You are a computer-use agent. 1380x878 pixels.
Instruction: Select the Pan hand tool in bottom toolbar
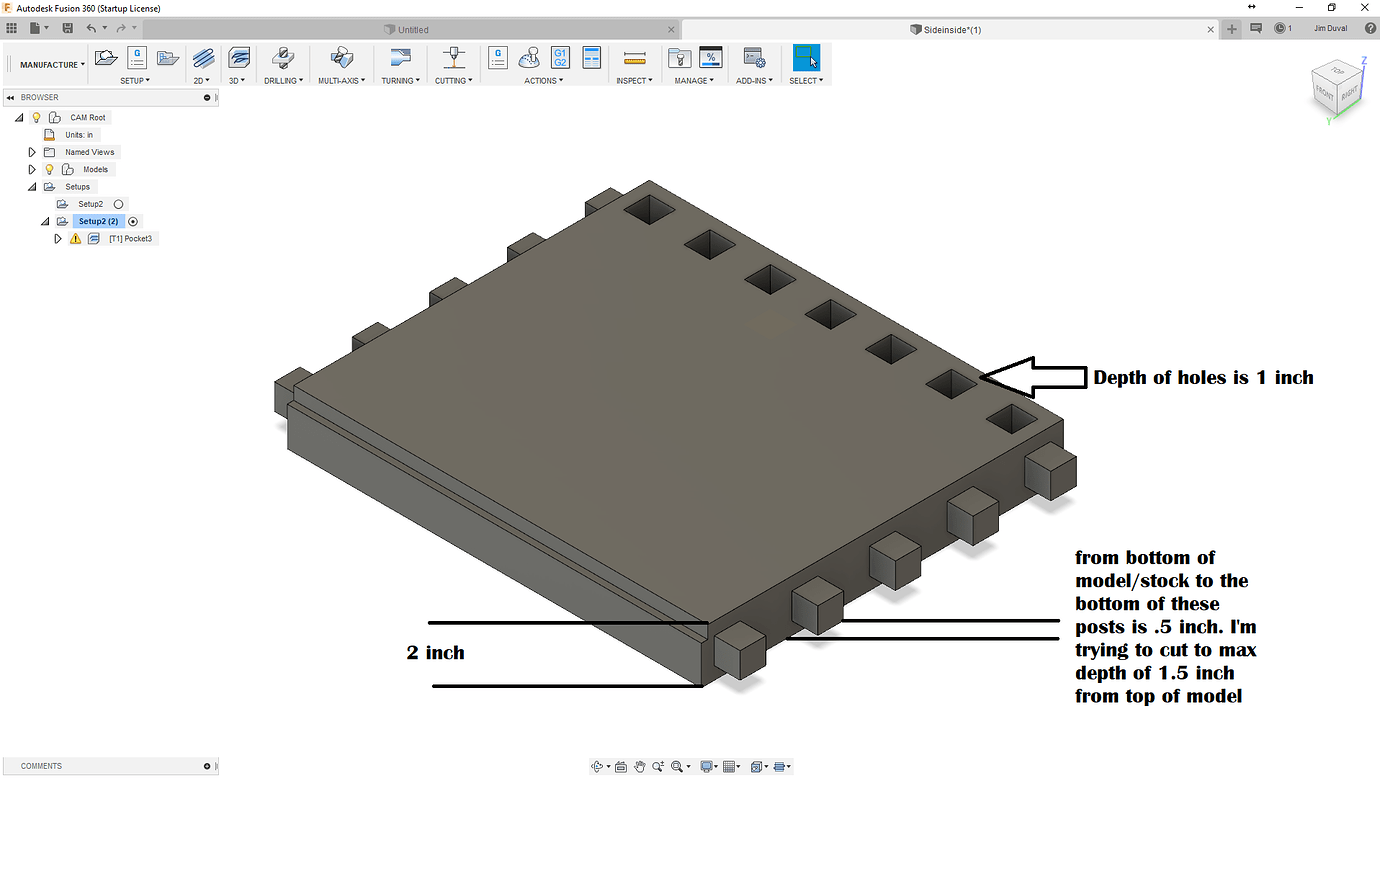pyautogui.click(x=639, y=766)
